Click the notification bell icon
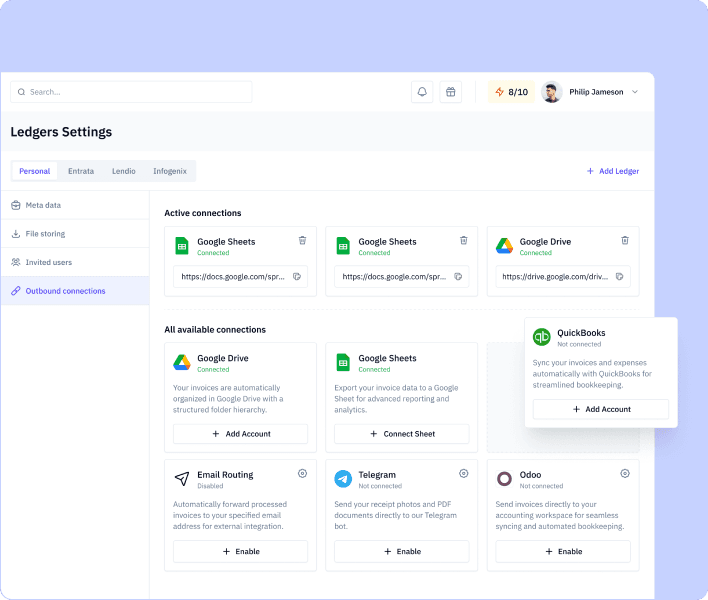The height and width of the screenshot is (600, 708). point(422,92)
